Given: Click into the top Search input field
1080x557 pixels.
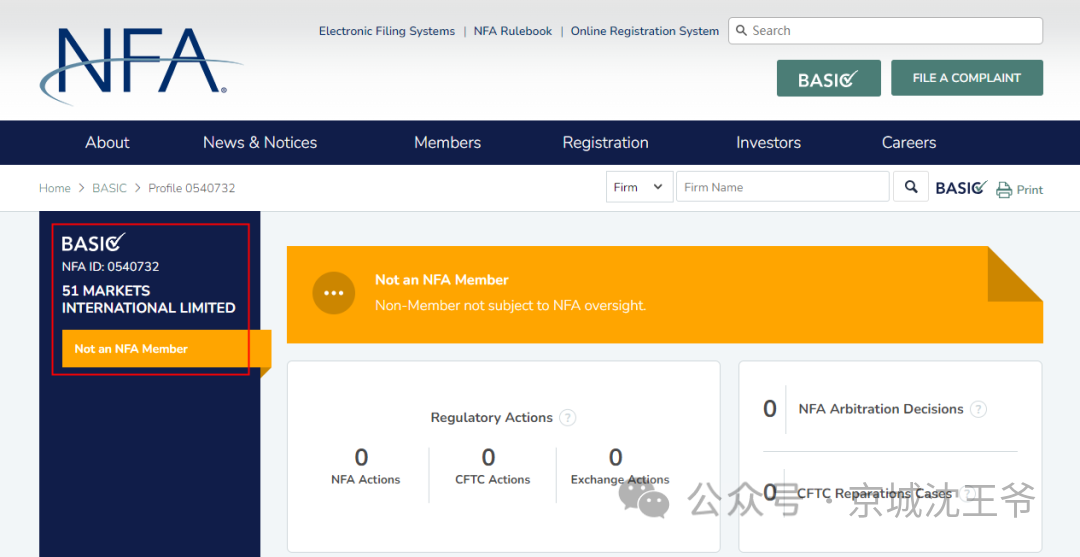Looking at the screenshot, I should coord(885,30).
